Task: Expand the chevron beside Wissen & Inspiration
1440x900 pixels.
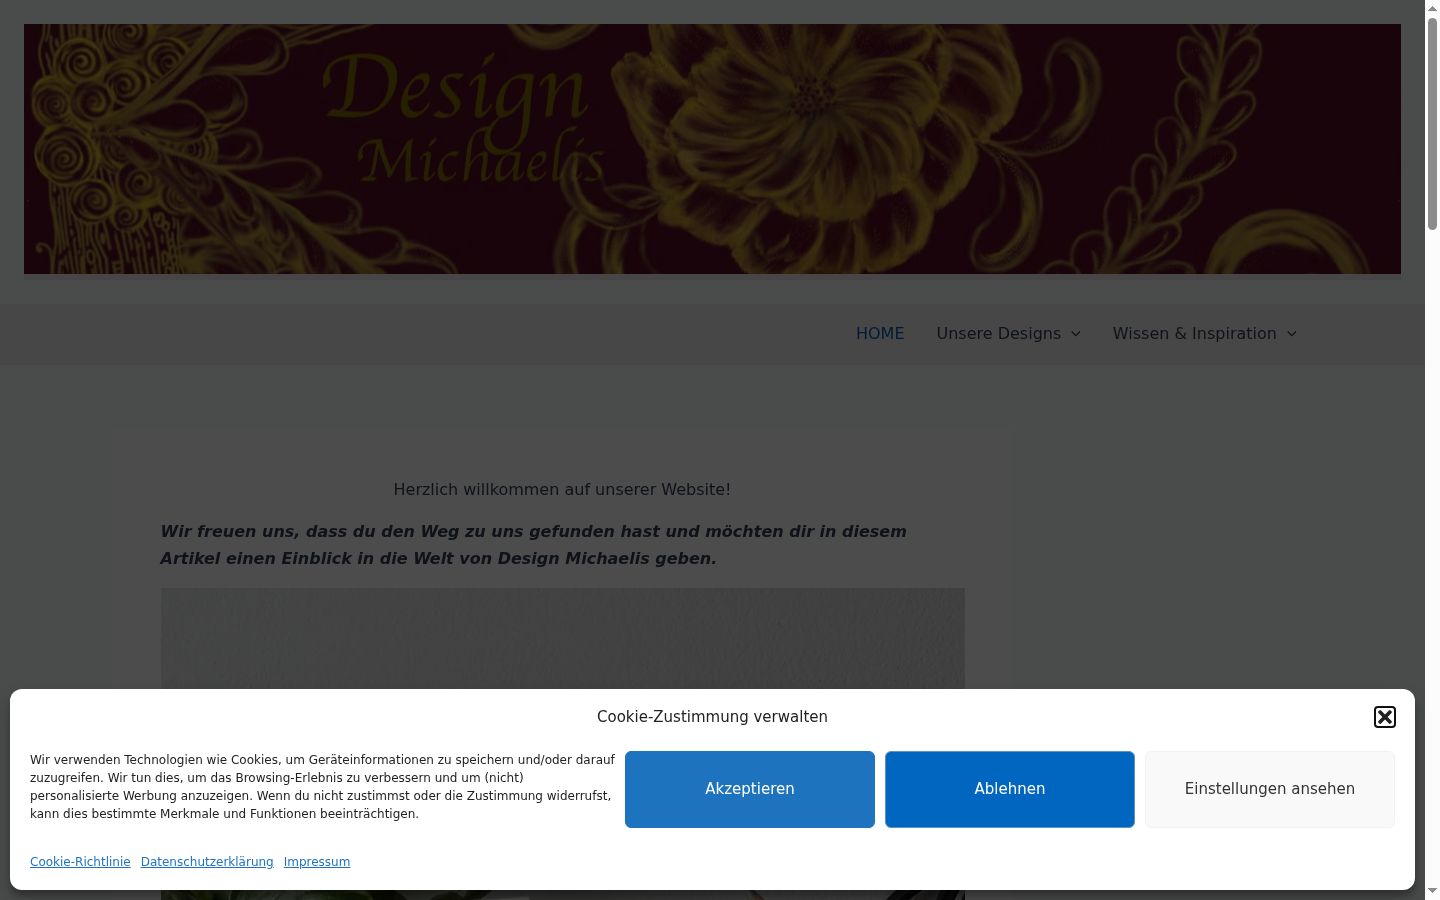Action: [1291, 334]
